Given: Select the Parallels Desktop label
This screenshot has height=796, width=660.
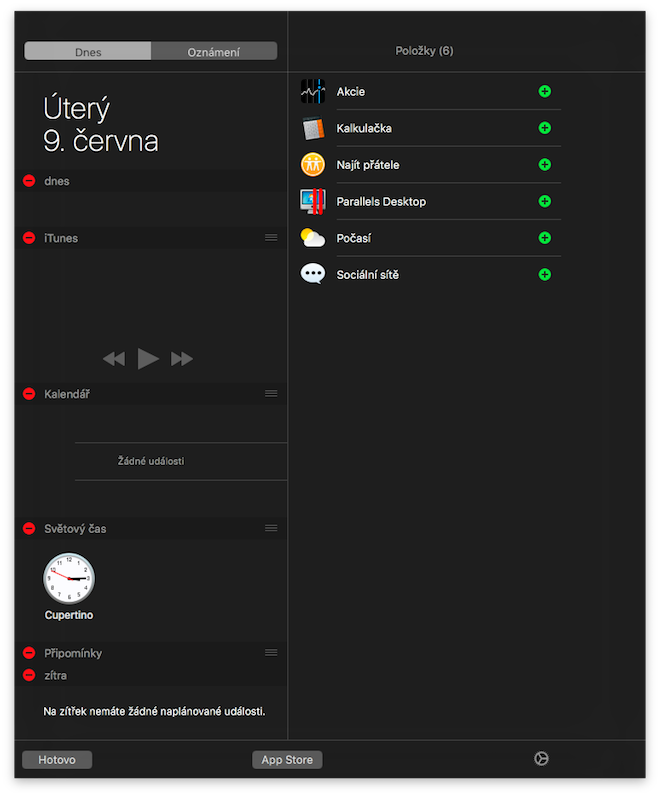Looking at the screenshot, I should coord(381,202).
